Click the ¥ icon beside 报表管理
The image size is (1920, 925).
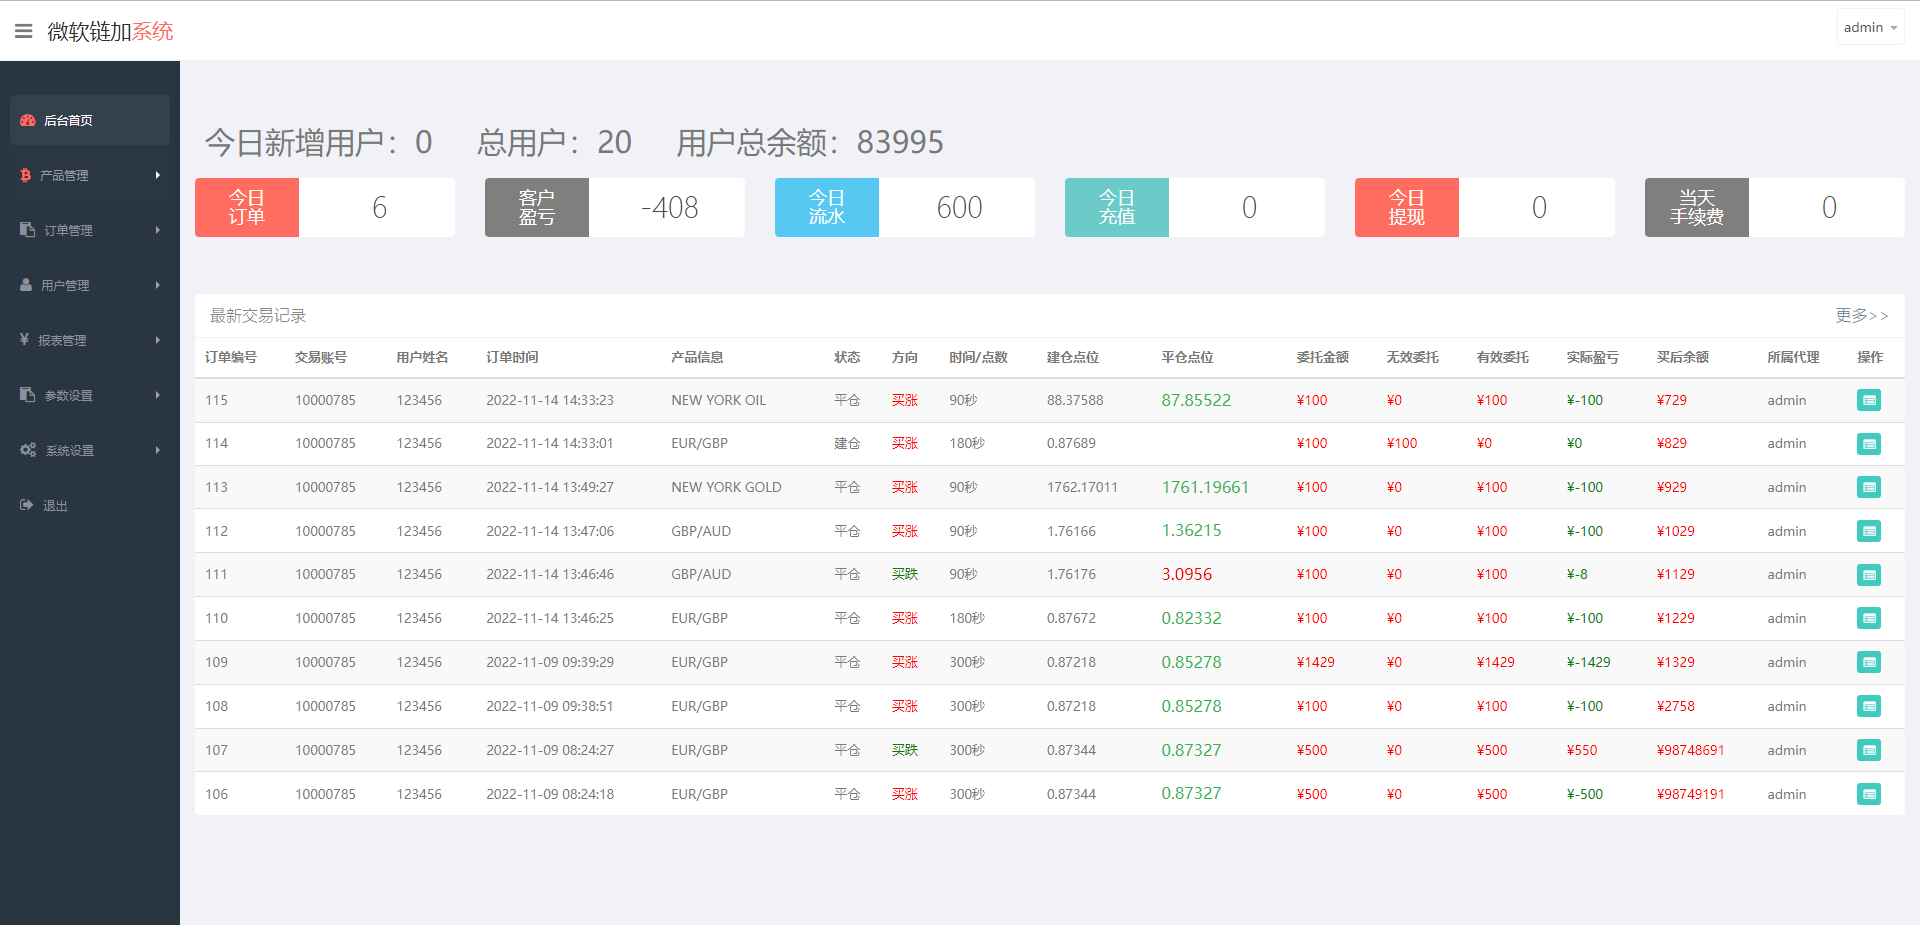[x=27, y=340]
